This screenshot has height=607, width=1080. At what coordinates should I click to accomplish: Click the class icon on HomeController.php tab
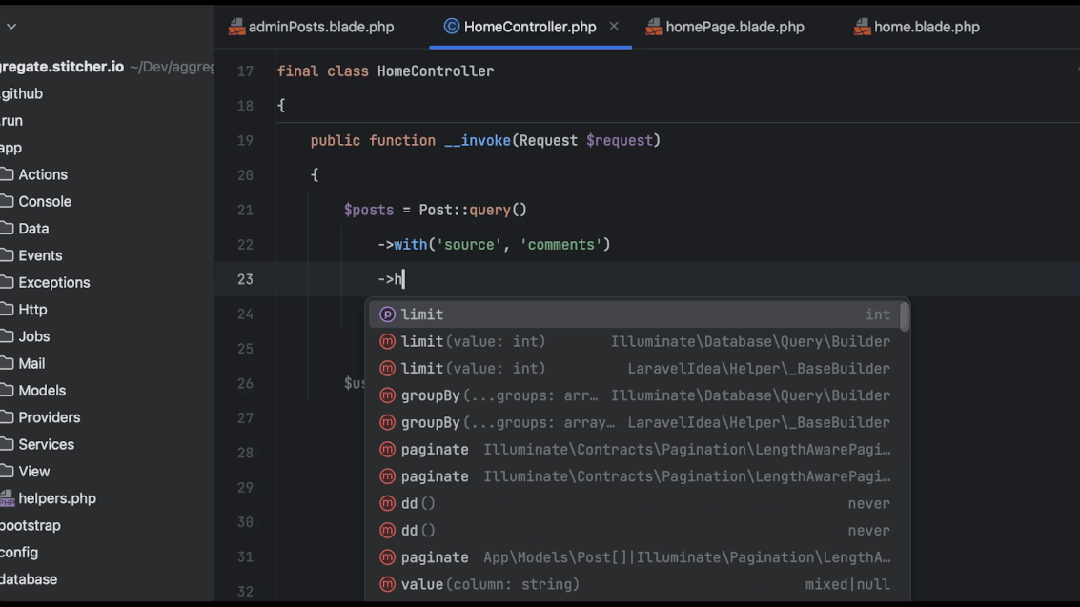coord(451,26)
